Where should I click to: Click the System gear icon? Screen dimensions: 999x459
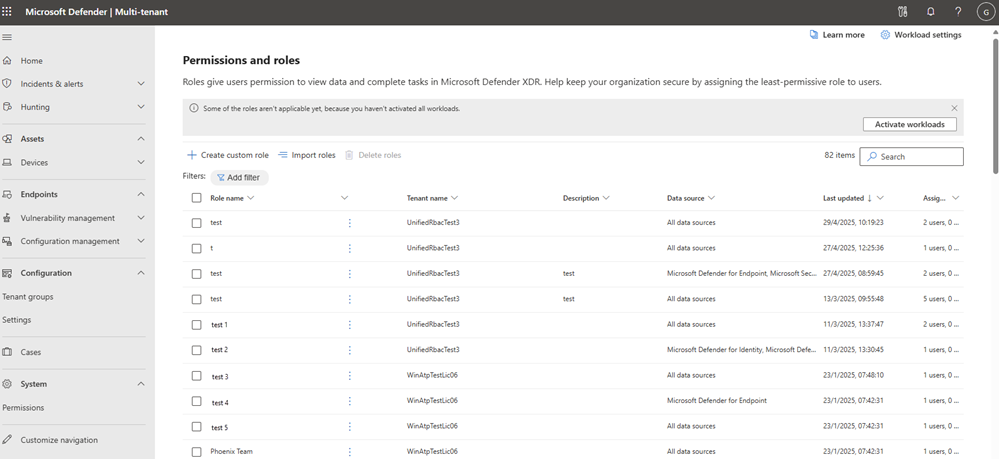(x=8, y=384)
